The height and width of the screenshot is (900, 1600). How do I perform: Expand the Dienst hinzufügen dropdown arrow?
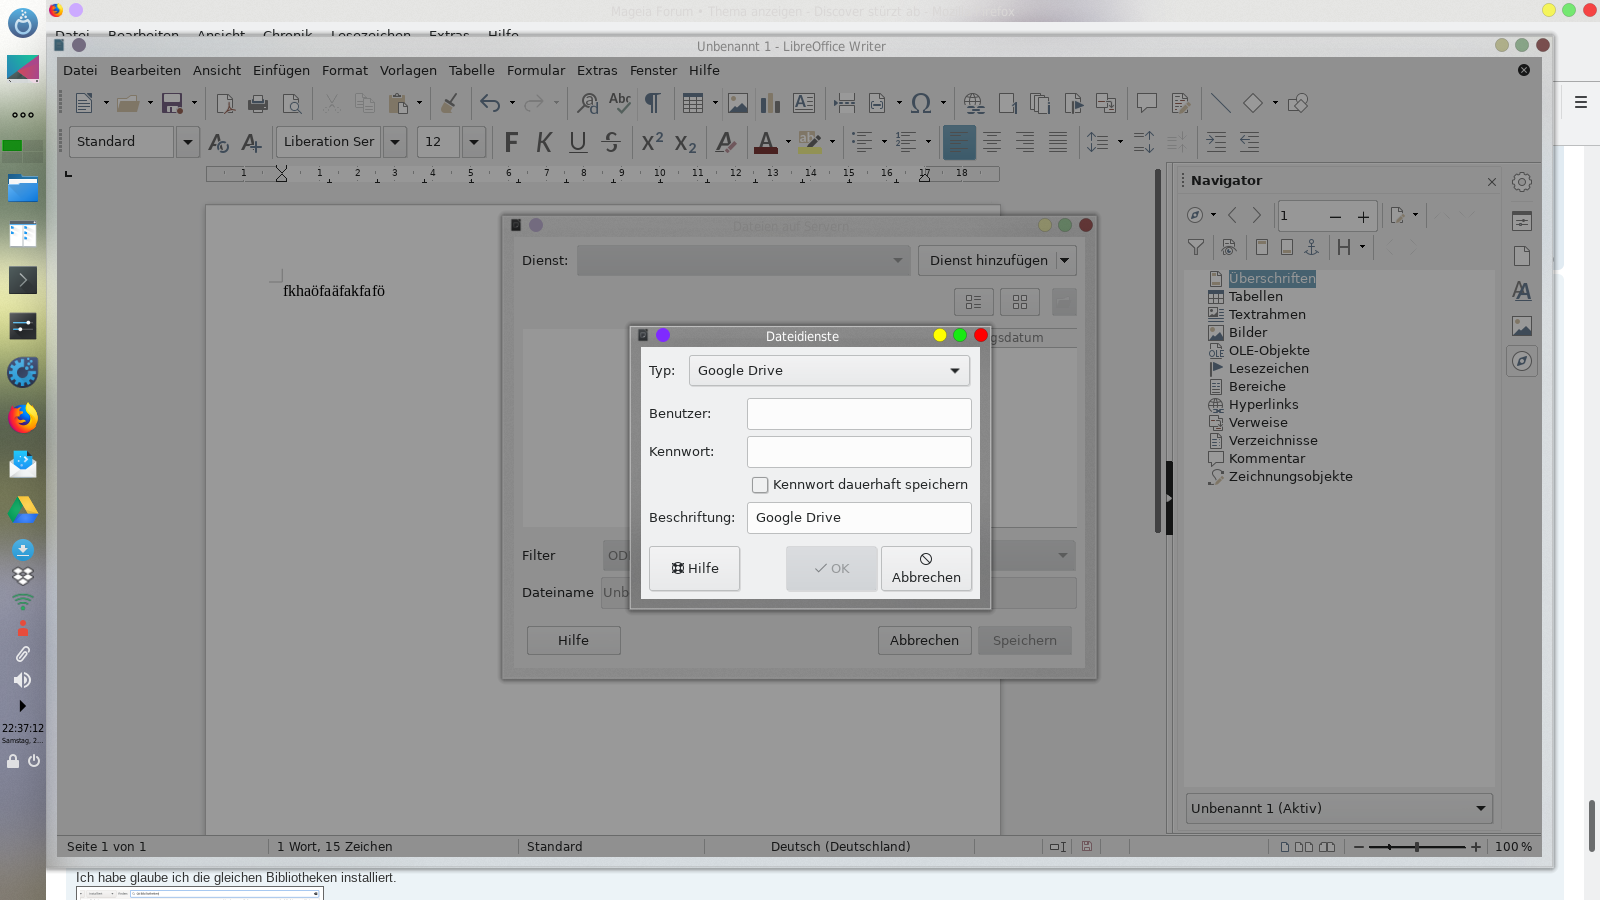tap(1066, 260)
